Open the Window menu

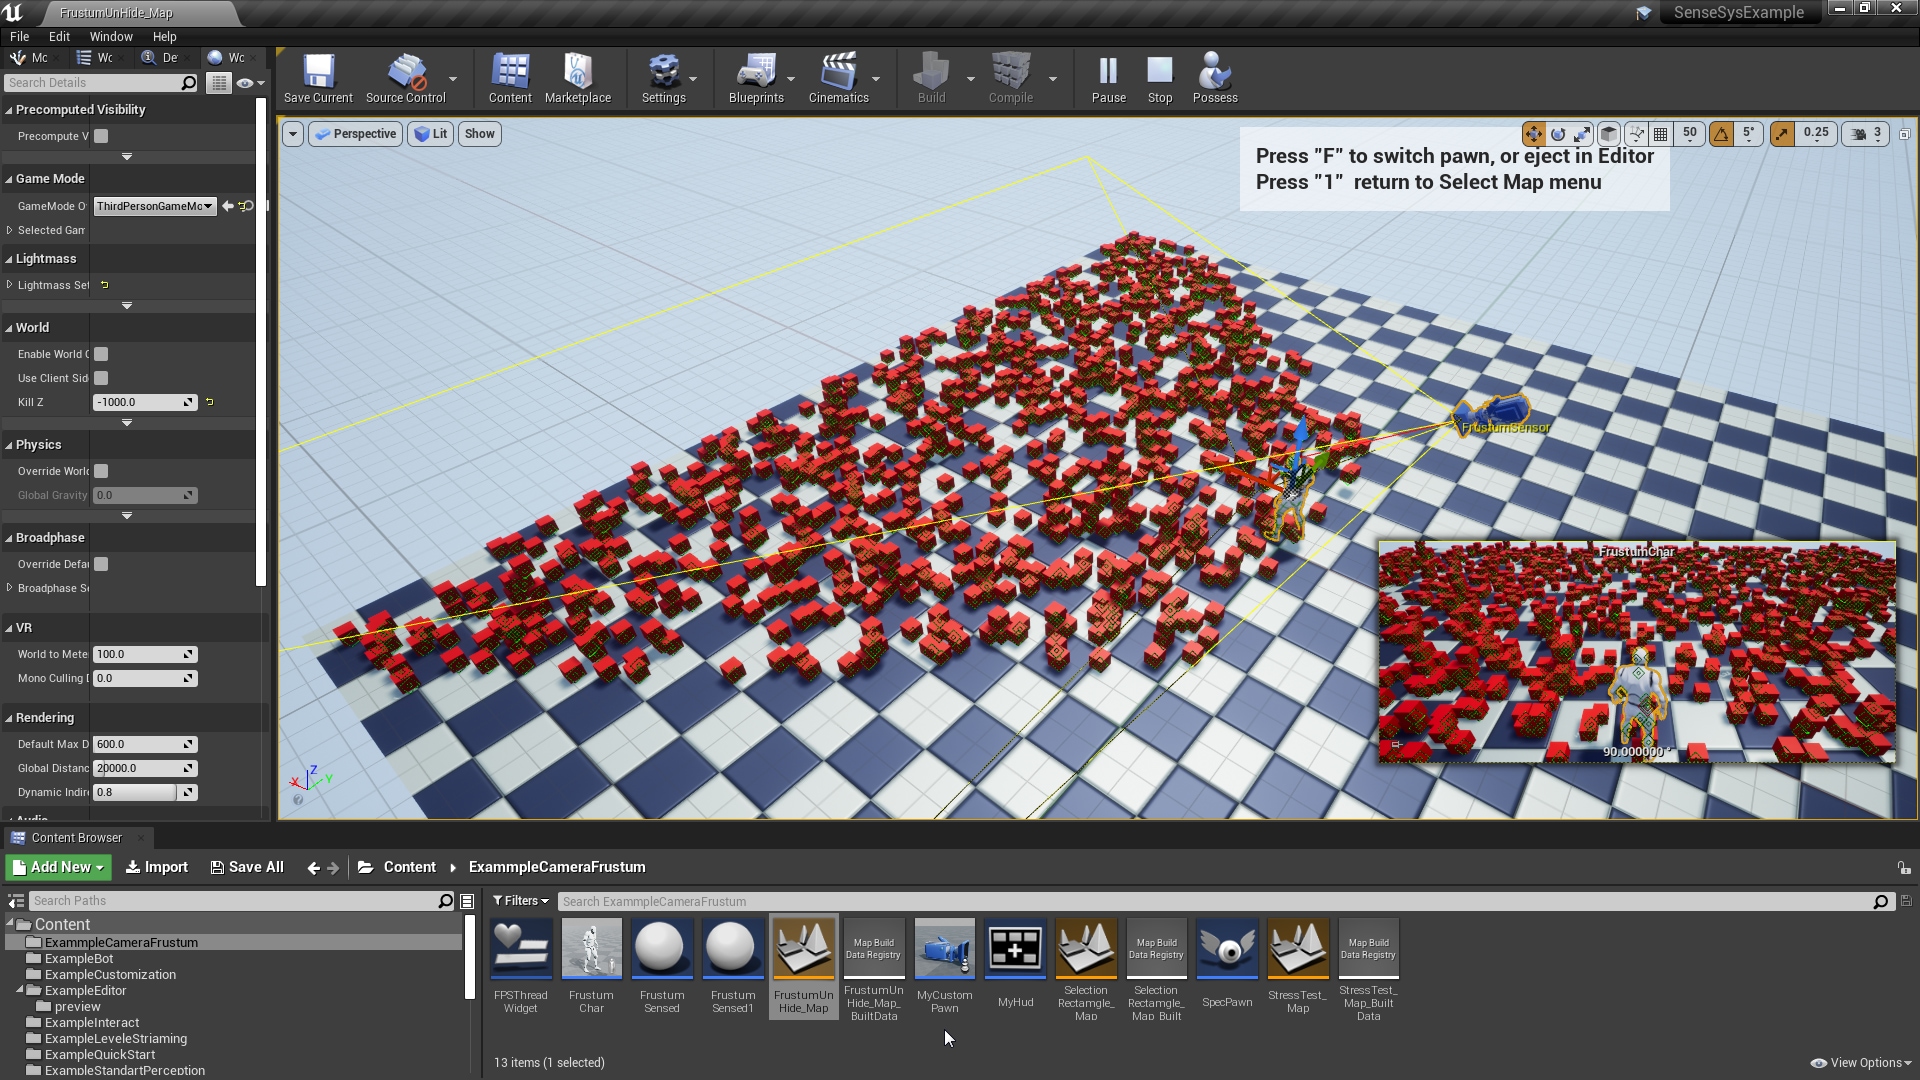(110, 36)
